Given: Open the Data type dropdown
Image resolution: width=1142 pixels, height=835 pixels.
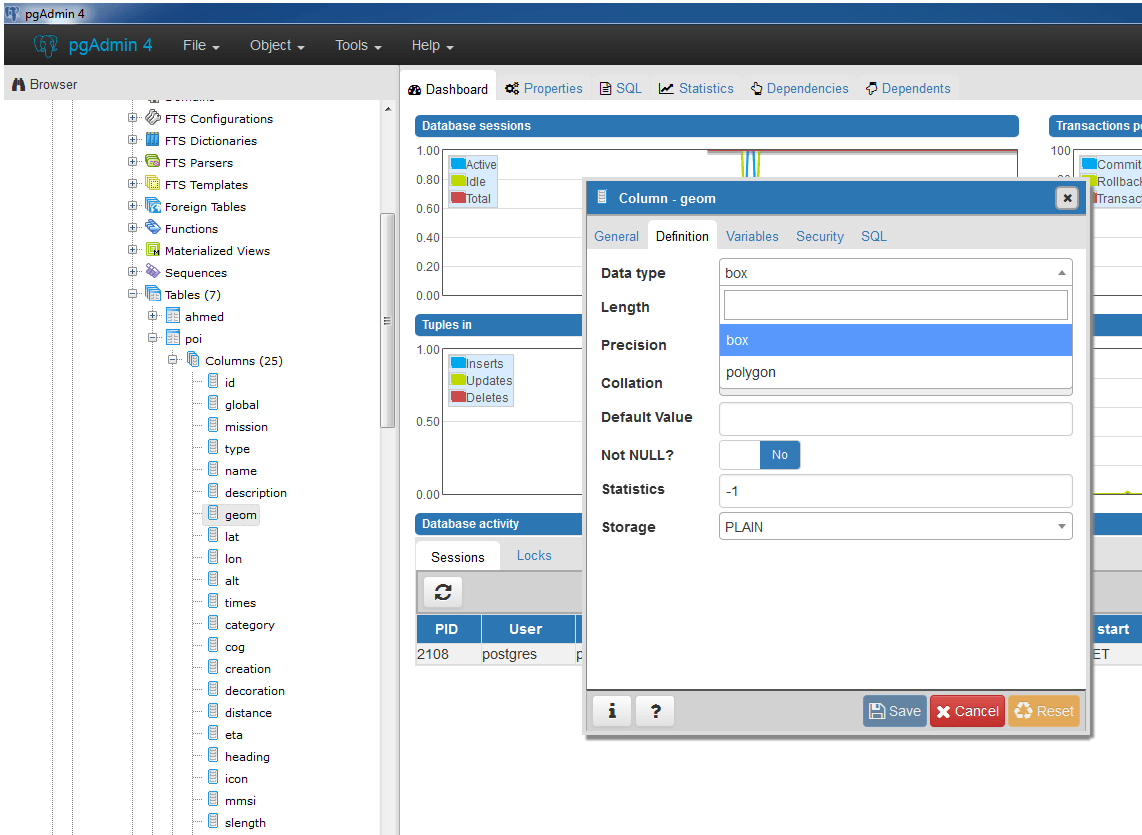Looking at the screenshot, I should pos(895,273).
